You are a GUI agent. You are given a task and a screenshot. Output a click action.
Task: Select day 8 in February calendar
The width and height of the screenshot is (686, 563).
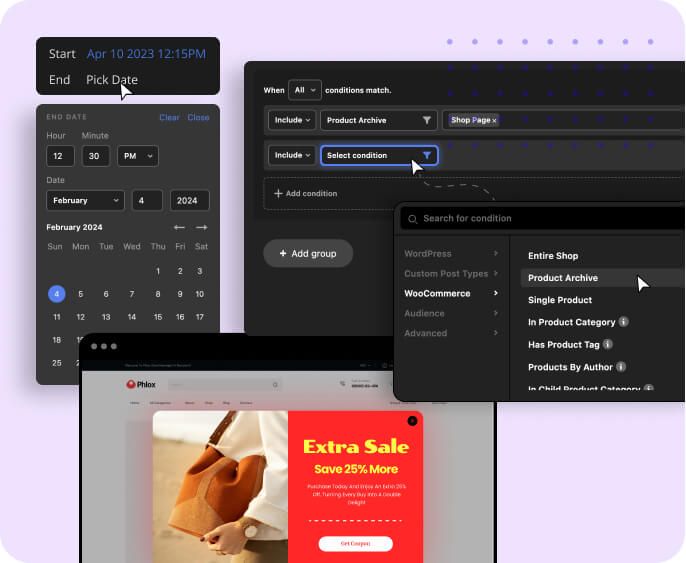coord(158,294)
